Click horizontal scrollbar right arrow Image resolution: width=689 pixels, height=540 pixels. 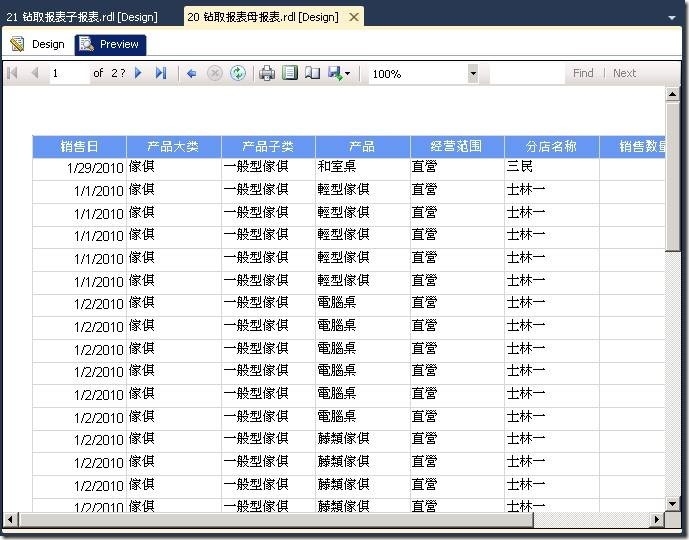pyautogui.click(x=656, y=519)
